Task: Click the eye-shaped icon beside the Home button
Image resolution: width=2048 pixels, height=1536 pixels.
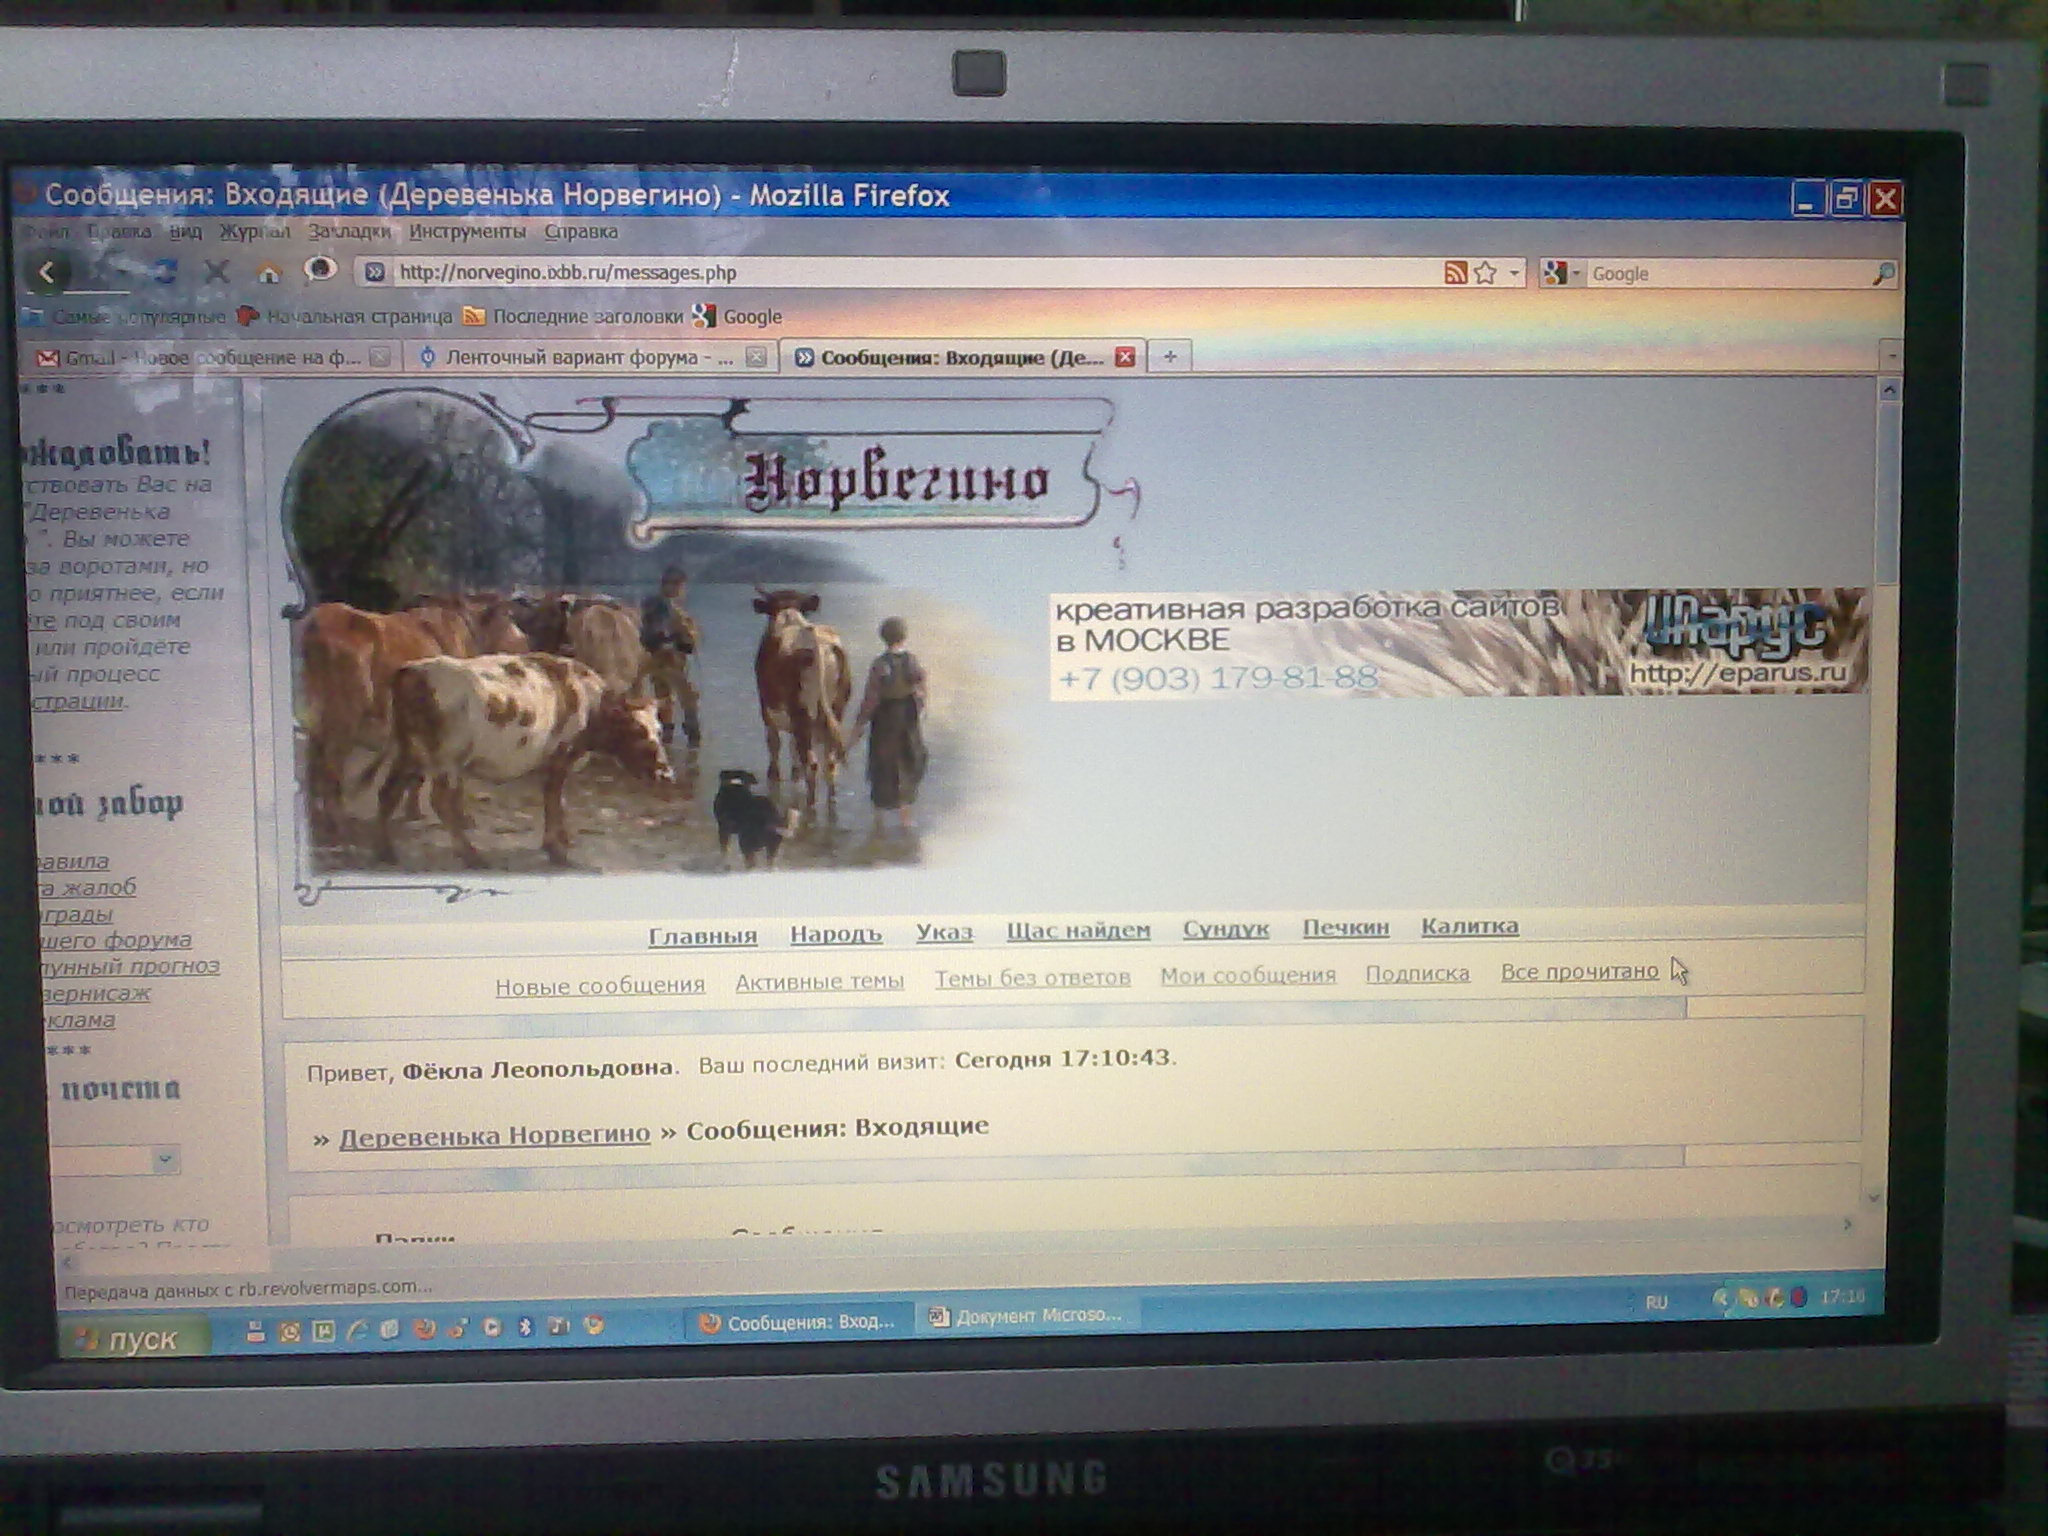Action: 320,268
